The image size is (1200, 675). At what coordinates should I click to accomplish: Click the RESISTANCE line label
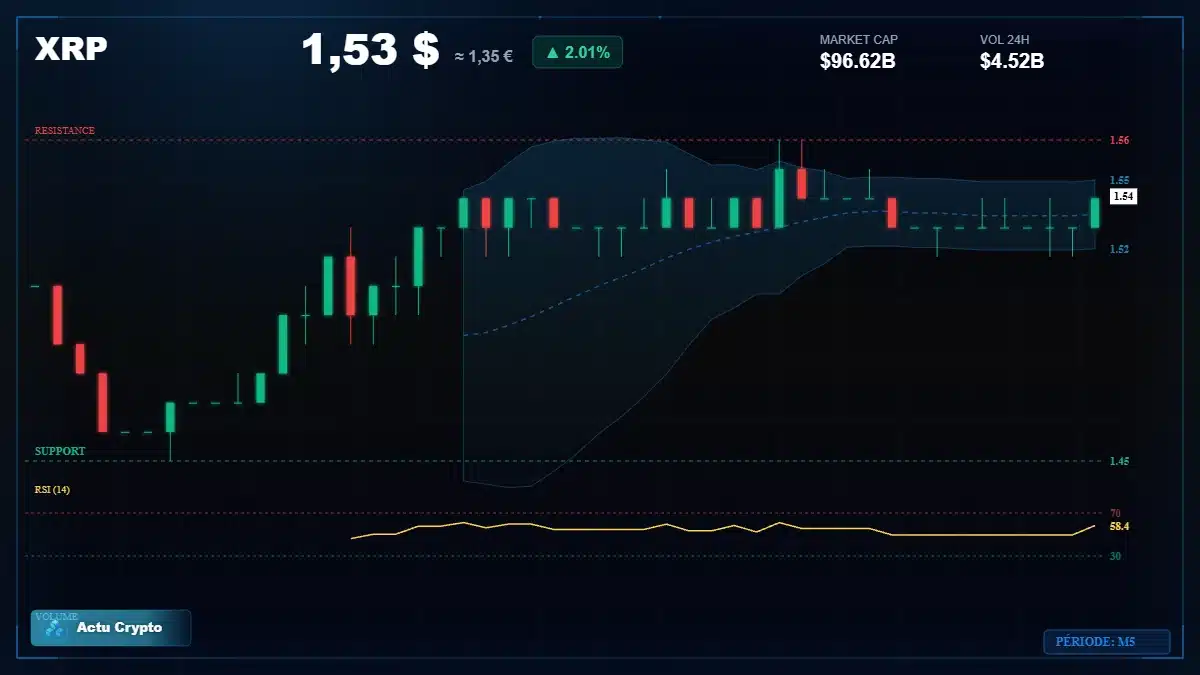65,130
